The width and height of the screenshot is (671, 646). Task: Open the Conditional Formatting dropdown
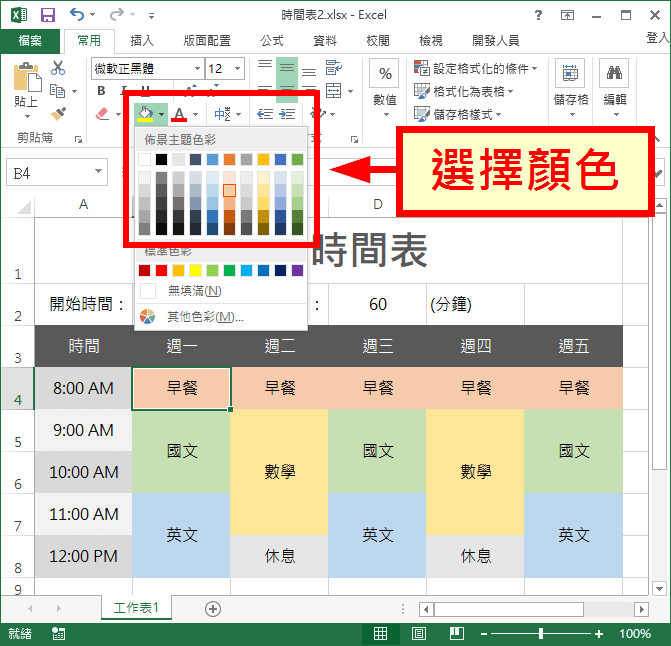click(475, 68)
